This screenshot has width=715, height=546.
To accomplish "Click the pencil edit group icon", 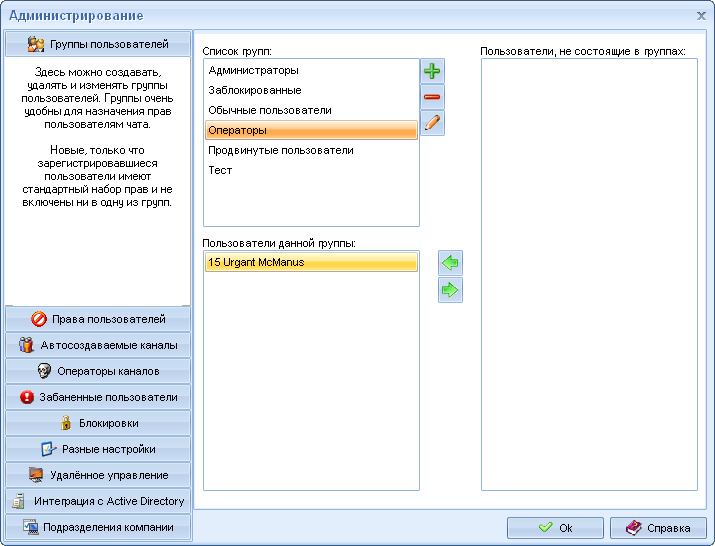I will pos(432,123).
